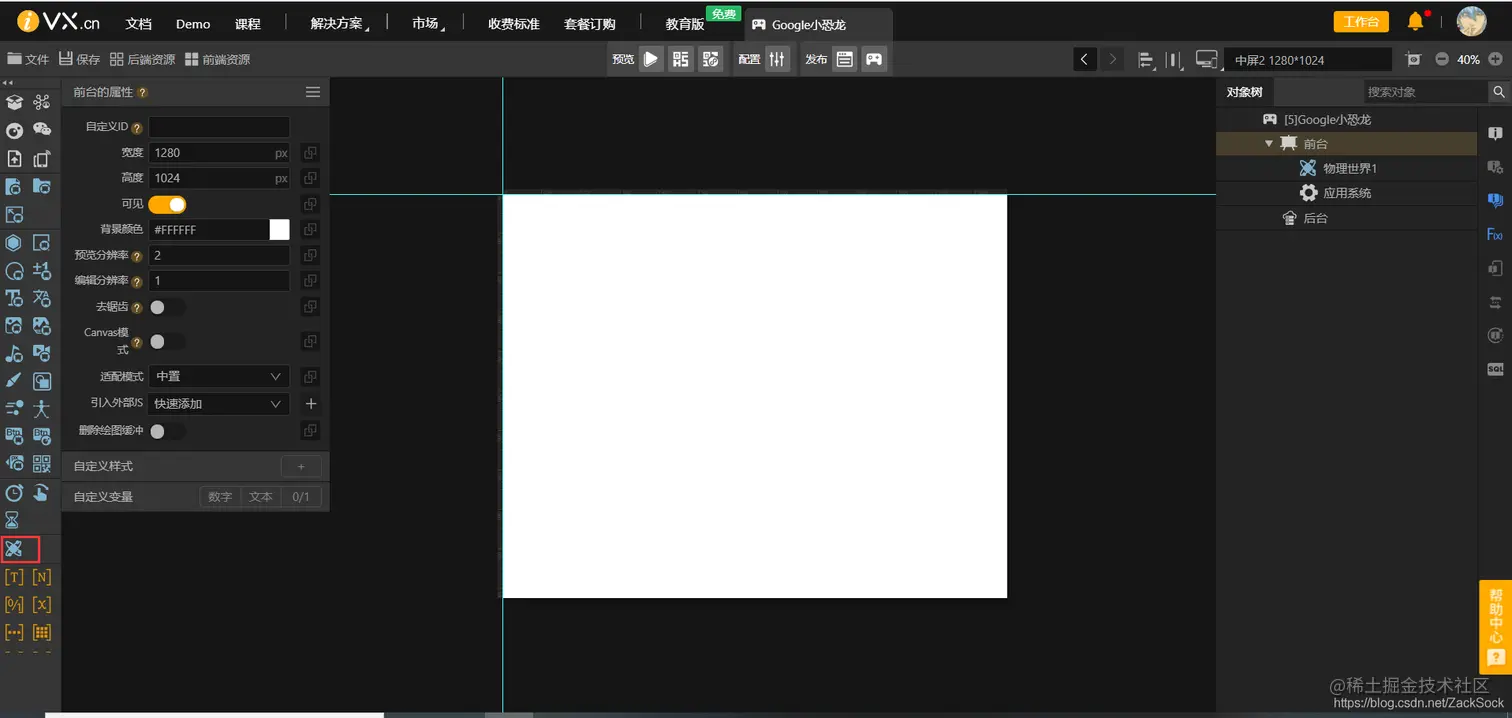This screenshot has width=1512, height=718.
Task: Select the WeChat component icon
Action: click(x=42, y=129)
